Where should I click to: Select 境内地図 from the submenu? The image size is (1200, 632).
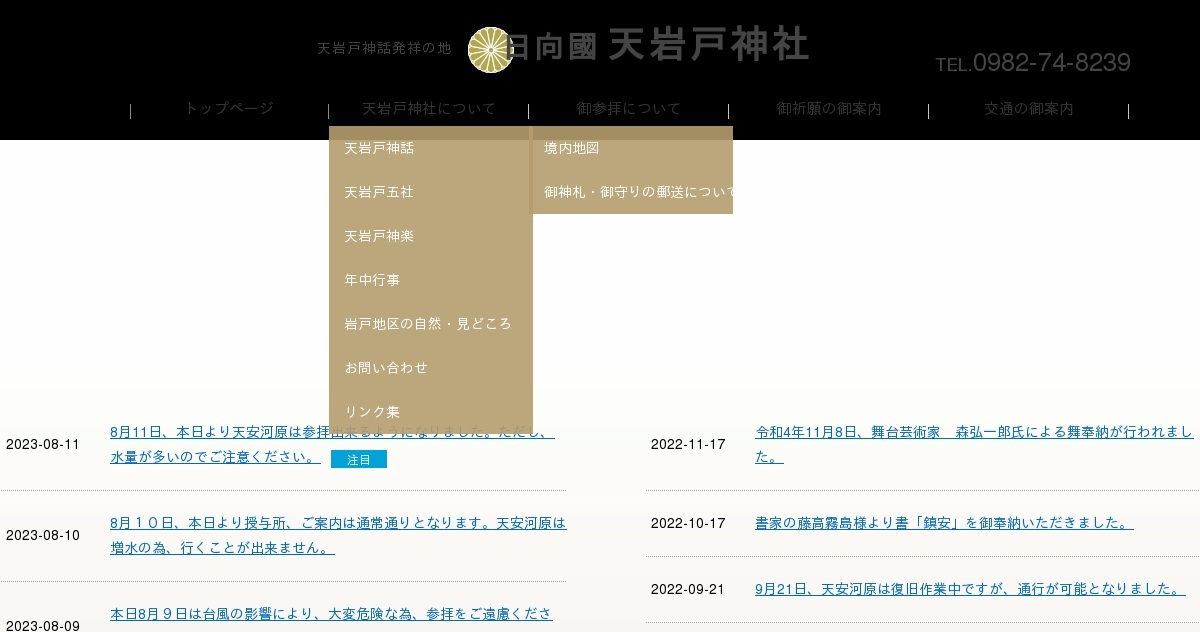tap(572, 148)
